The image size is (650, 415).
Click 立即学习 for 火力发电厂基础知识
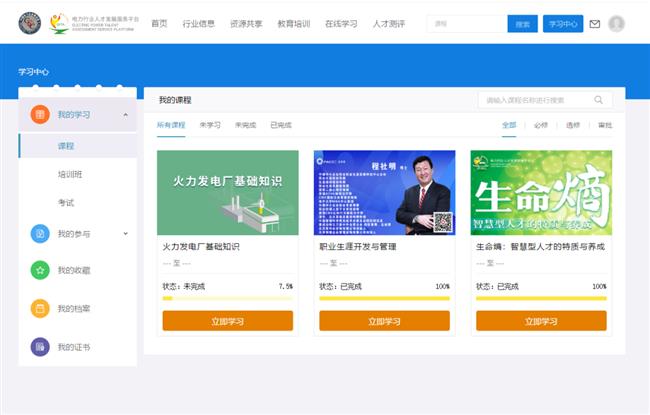tap(227, 321)
